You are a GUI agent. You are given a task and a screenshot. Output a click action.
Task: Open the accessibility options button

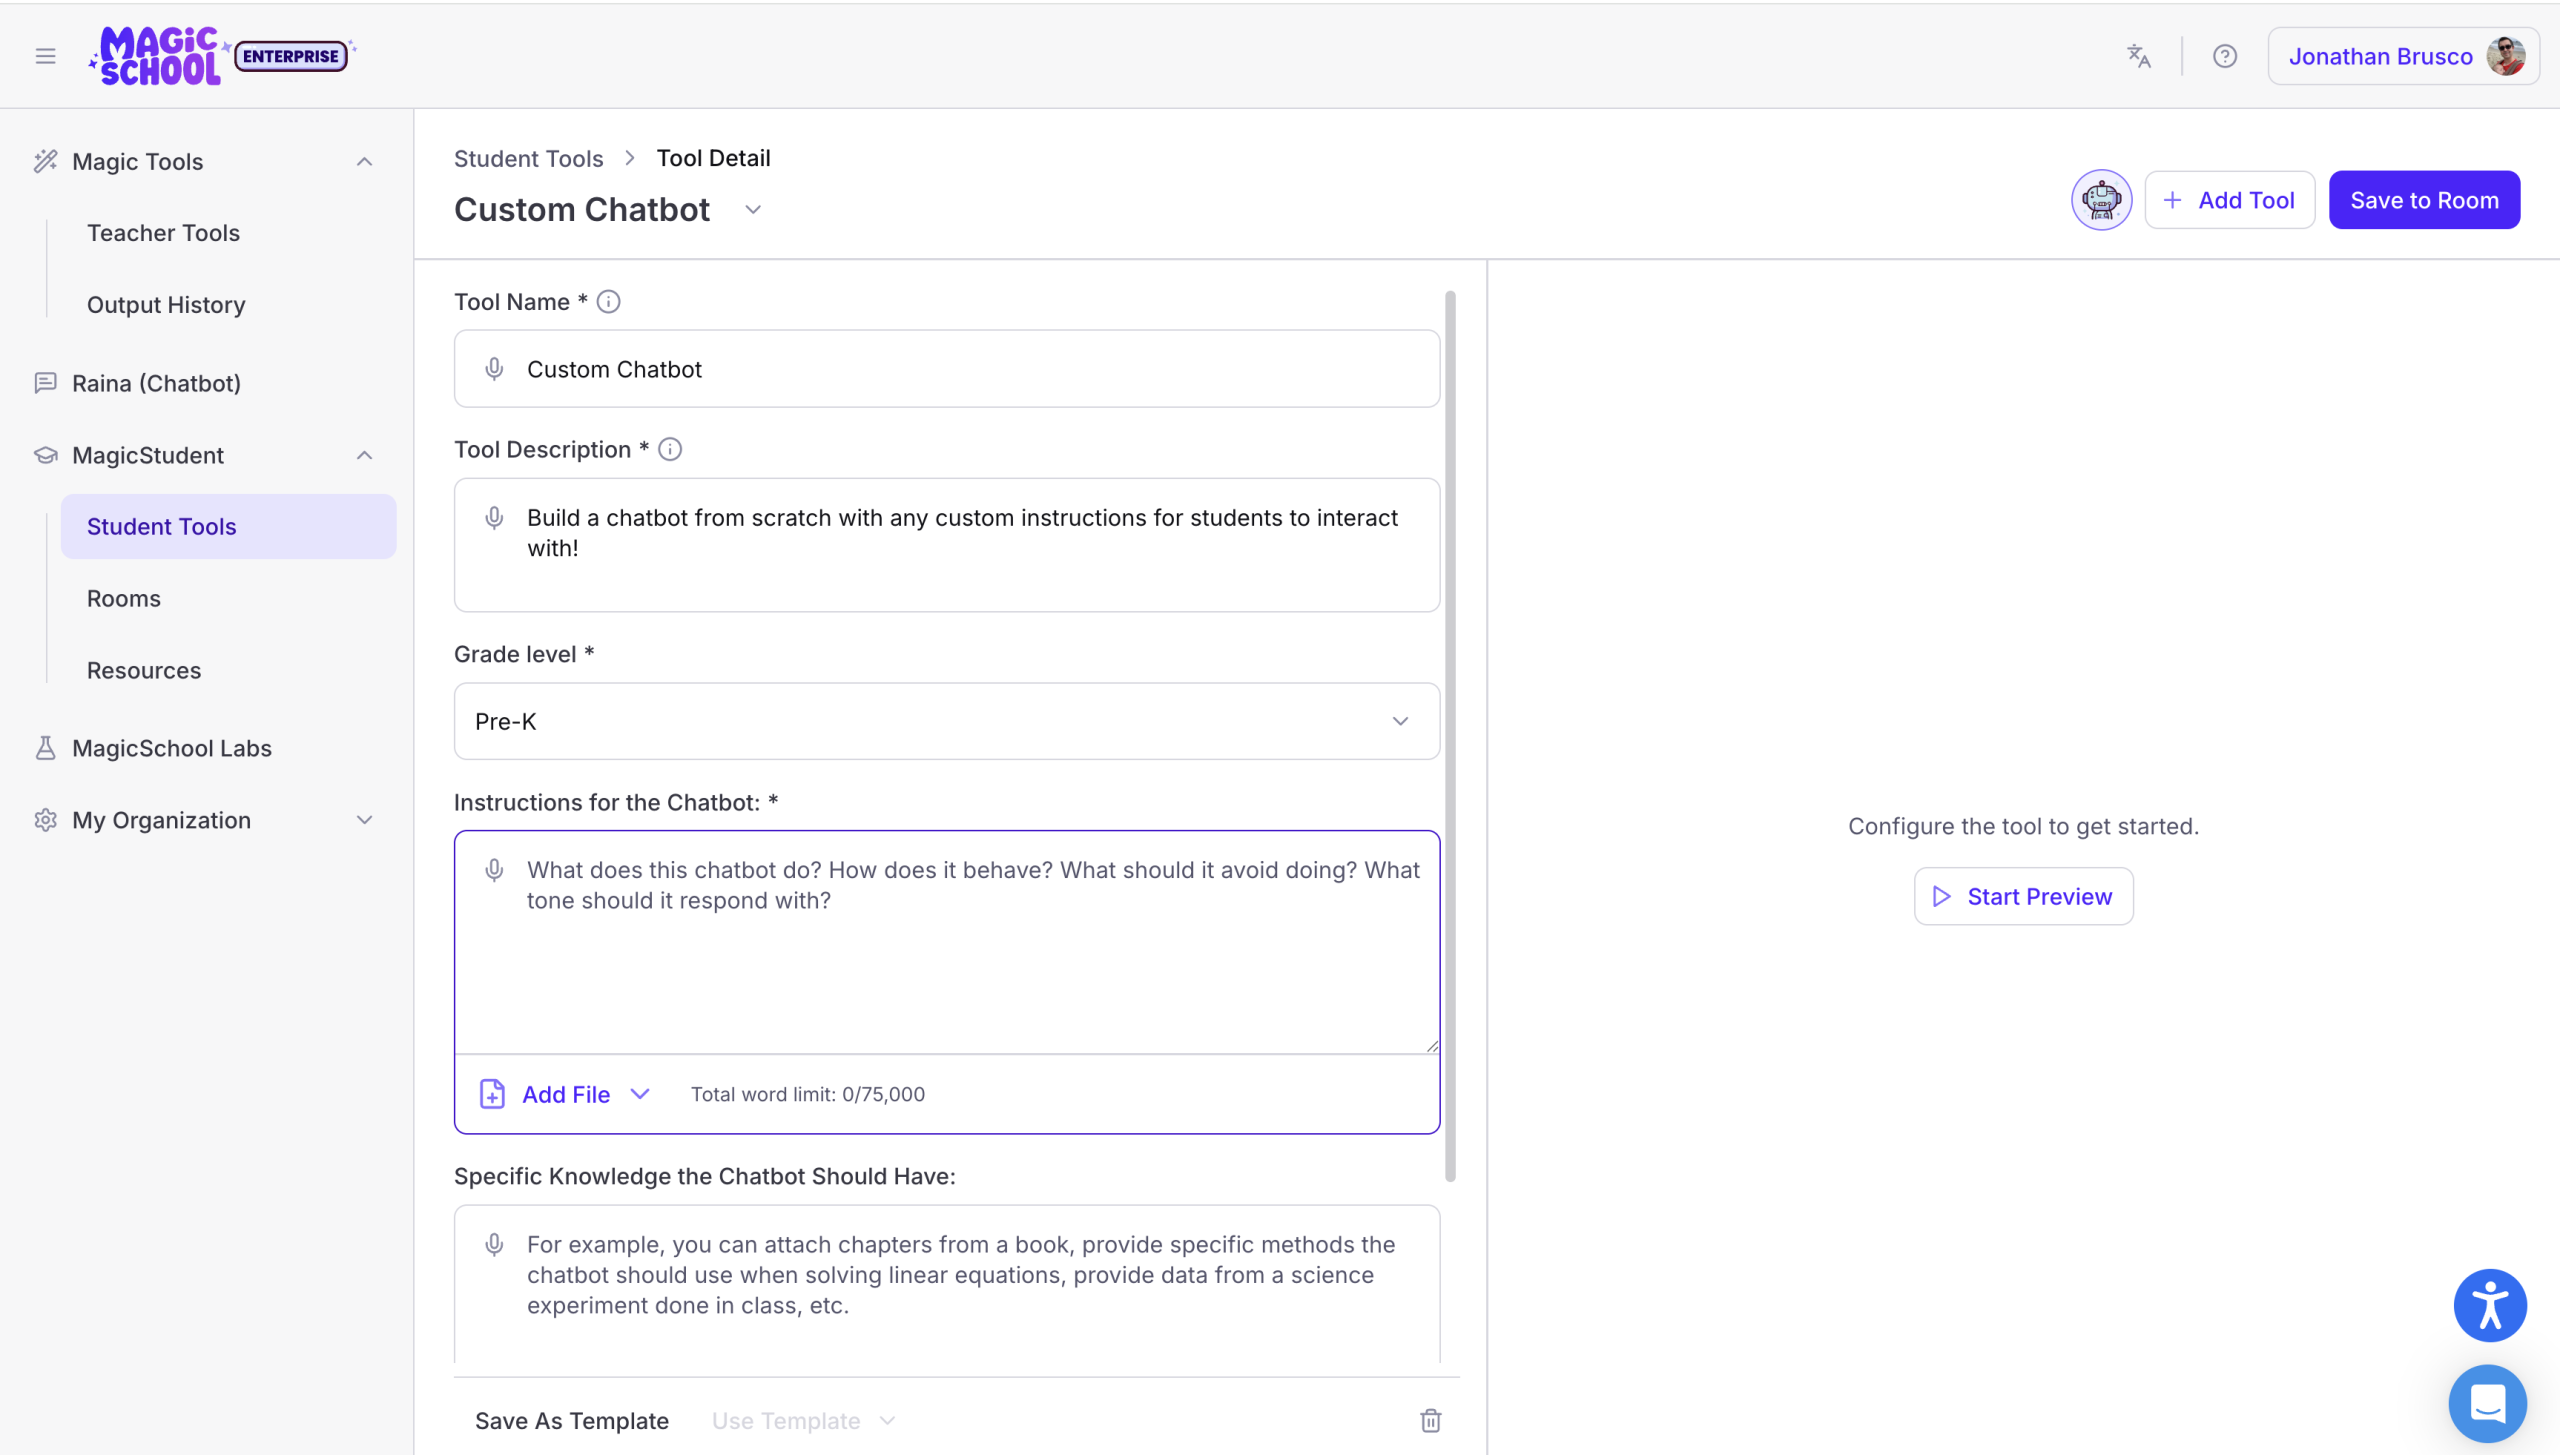click(2489, 1305)
